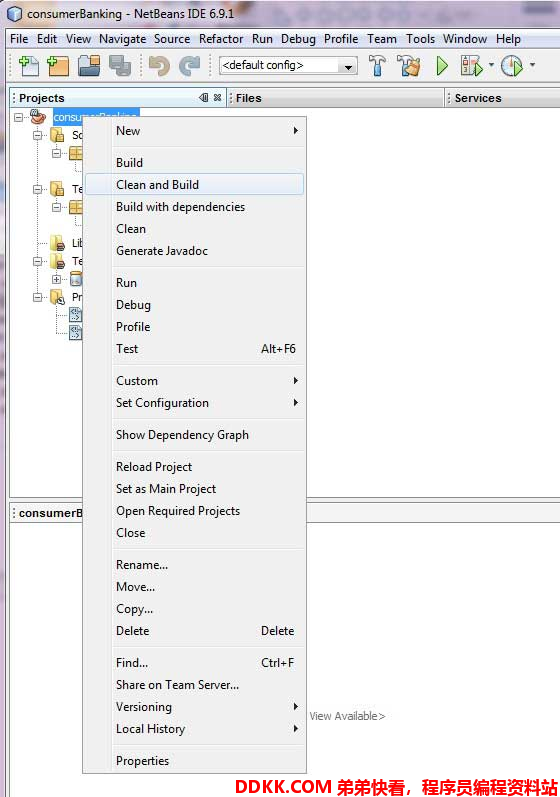
Task: Choose Build from the context menu
Action: [195, 163]
